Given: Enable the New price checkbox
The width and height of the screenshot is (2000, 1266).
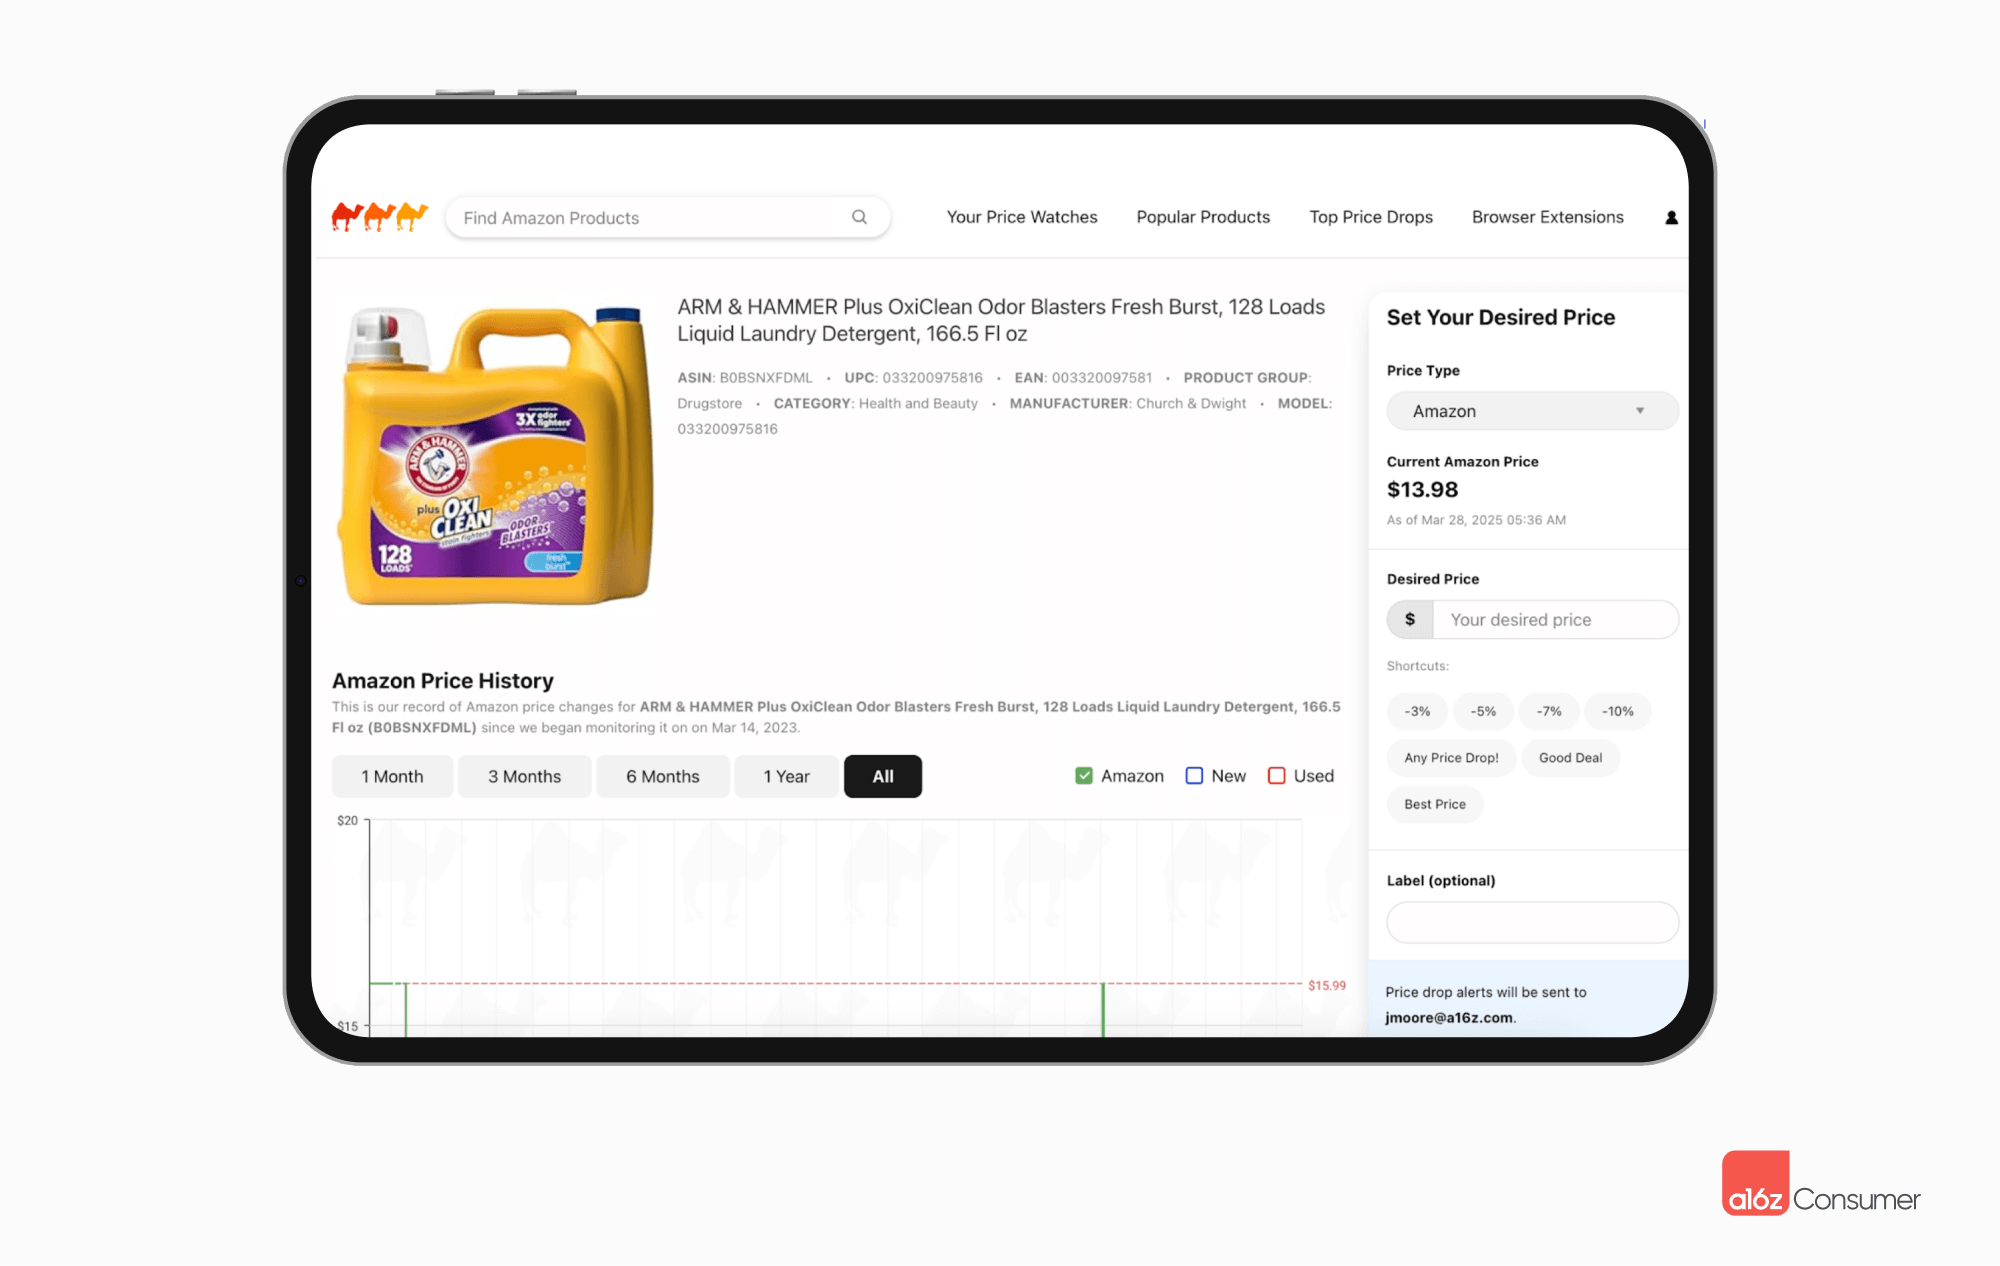Looking at the screenshot, I should (x=1194, y=776).
